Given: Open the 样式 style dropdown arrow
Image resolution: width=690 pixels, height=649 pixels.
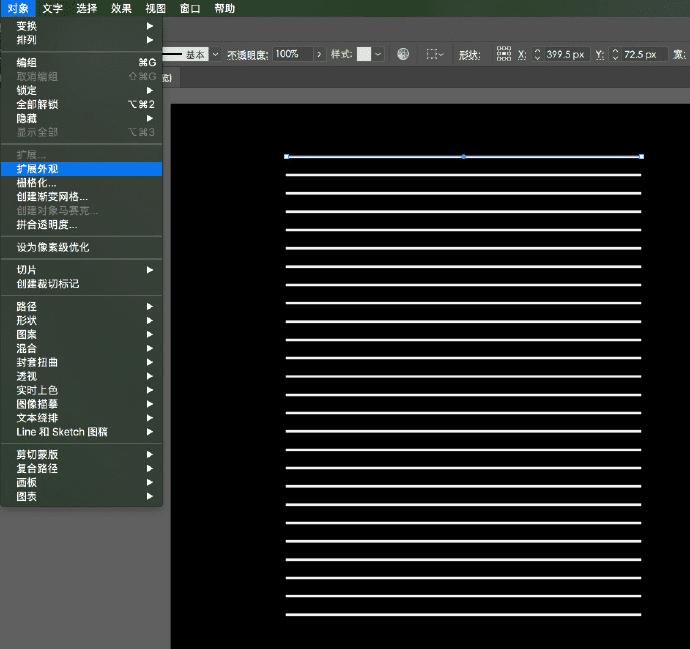Looking at the screenshot, I should coord(379,54).
